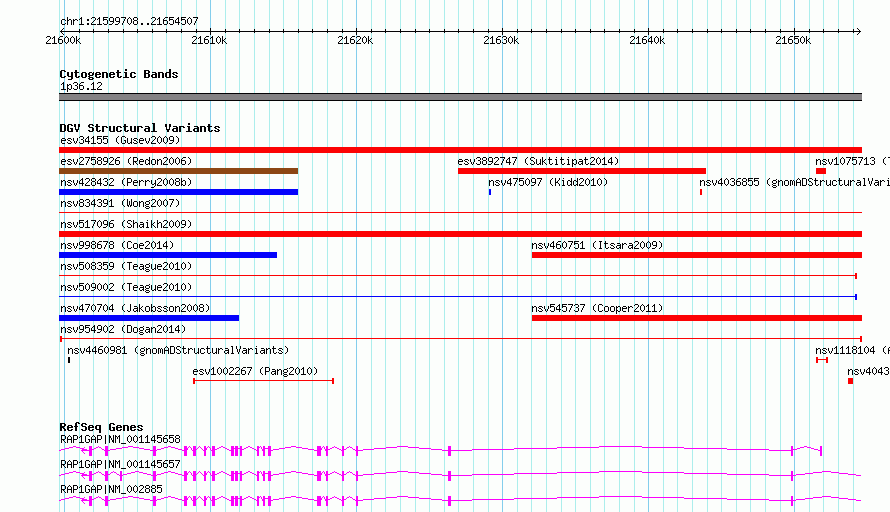The width and height of the screenshot is (890, 512).
Task: Select variant label nsv1075713
Action: (852, 161)
